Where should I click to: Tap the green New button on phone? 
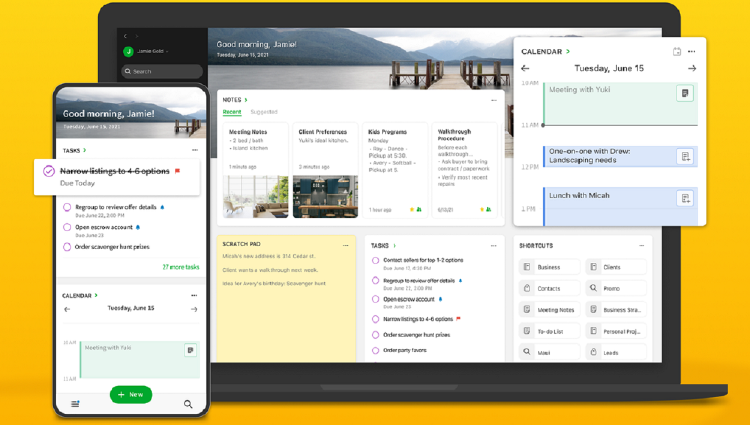pyautogui.click(x=131, y=394)
